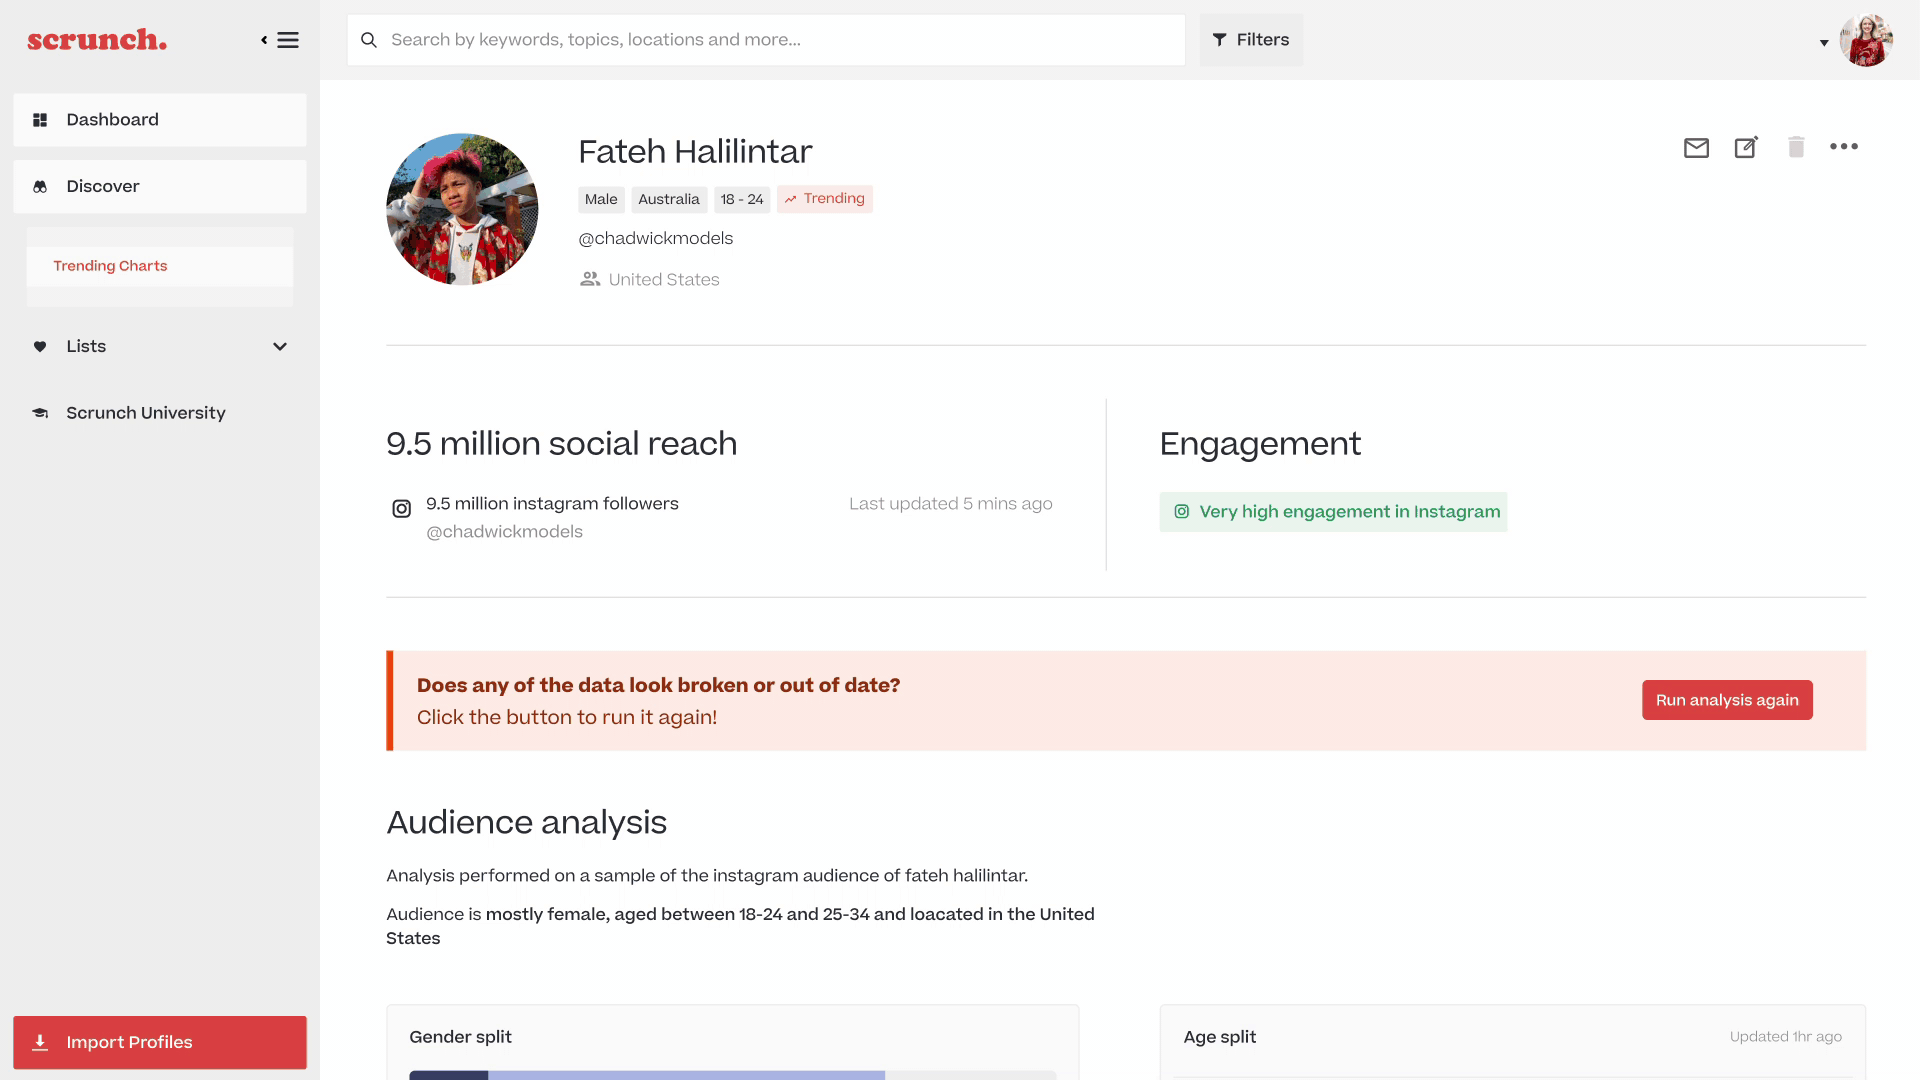The image size is (1920, 1080).
Task: Click the scrunch logo
Action: coord(97,40)
